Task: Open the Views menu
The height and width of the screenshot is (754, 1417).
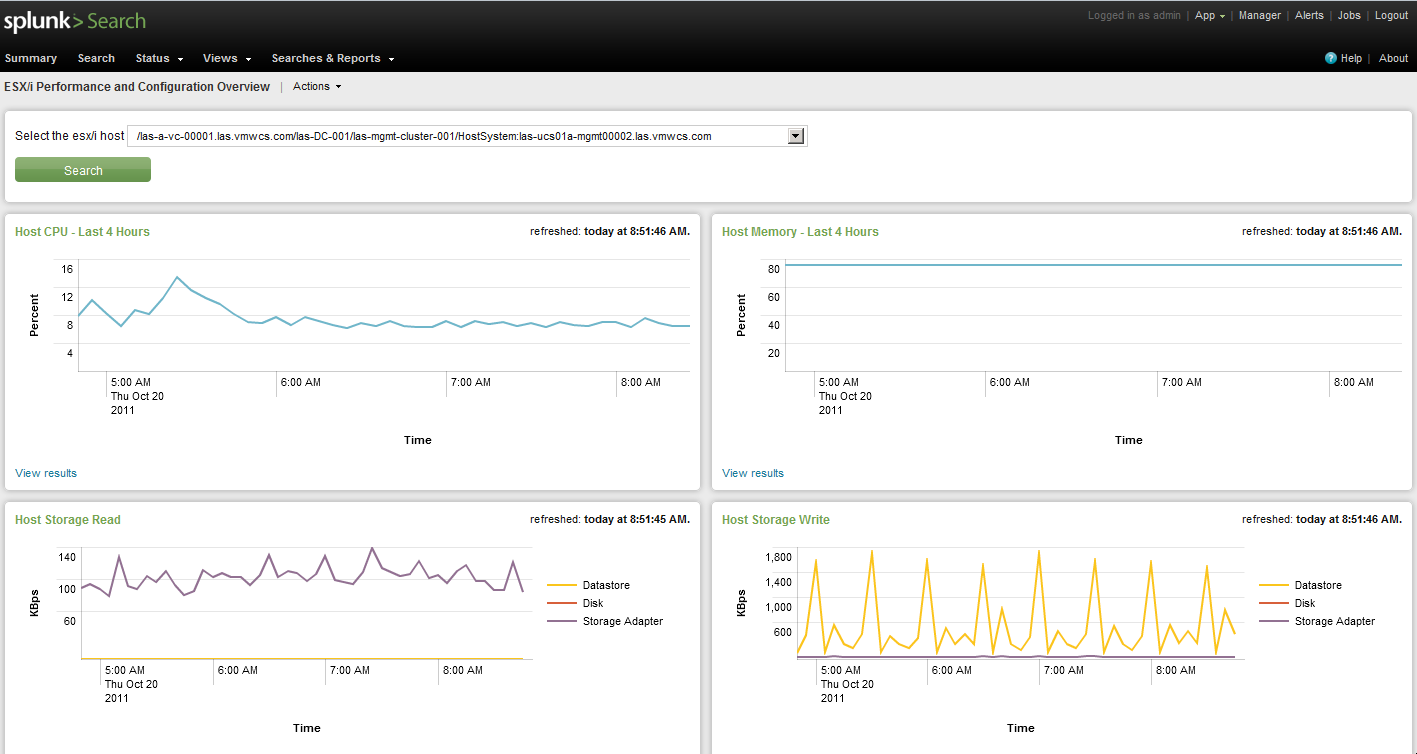Action: click(227, 58)
